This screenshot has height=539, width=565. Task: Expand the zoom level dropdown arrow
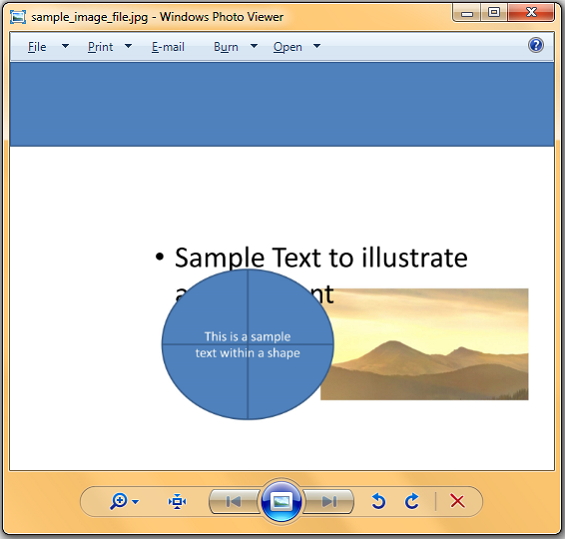(x=135, y=502)
